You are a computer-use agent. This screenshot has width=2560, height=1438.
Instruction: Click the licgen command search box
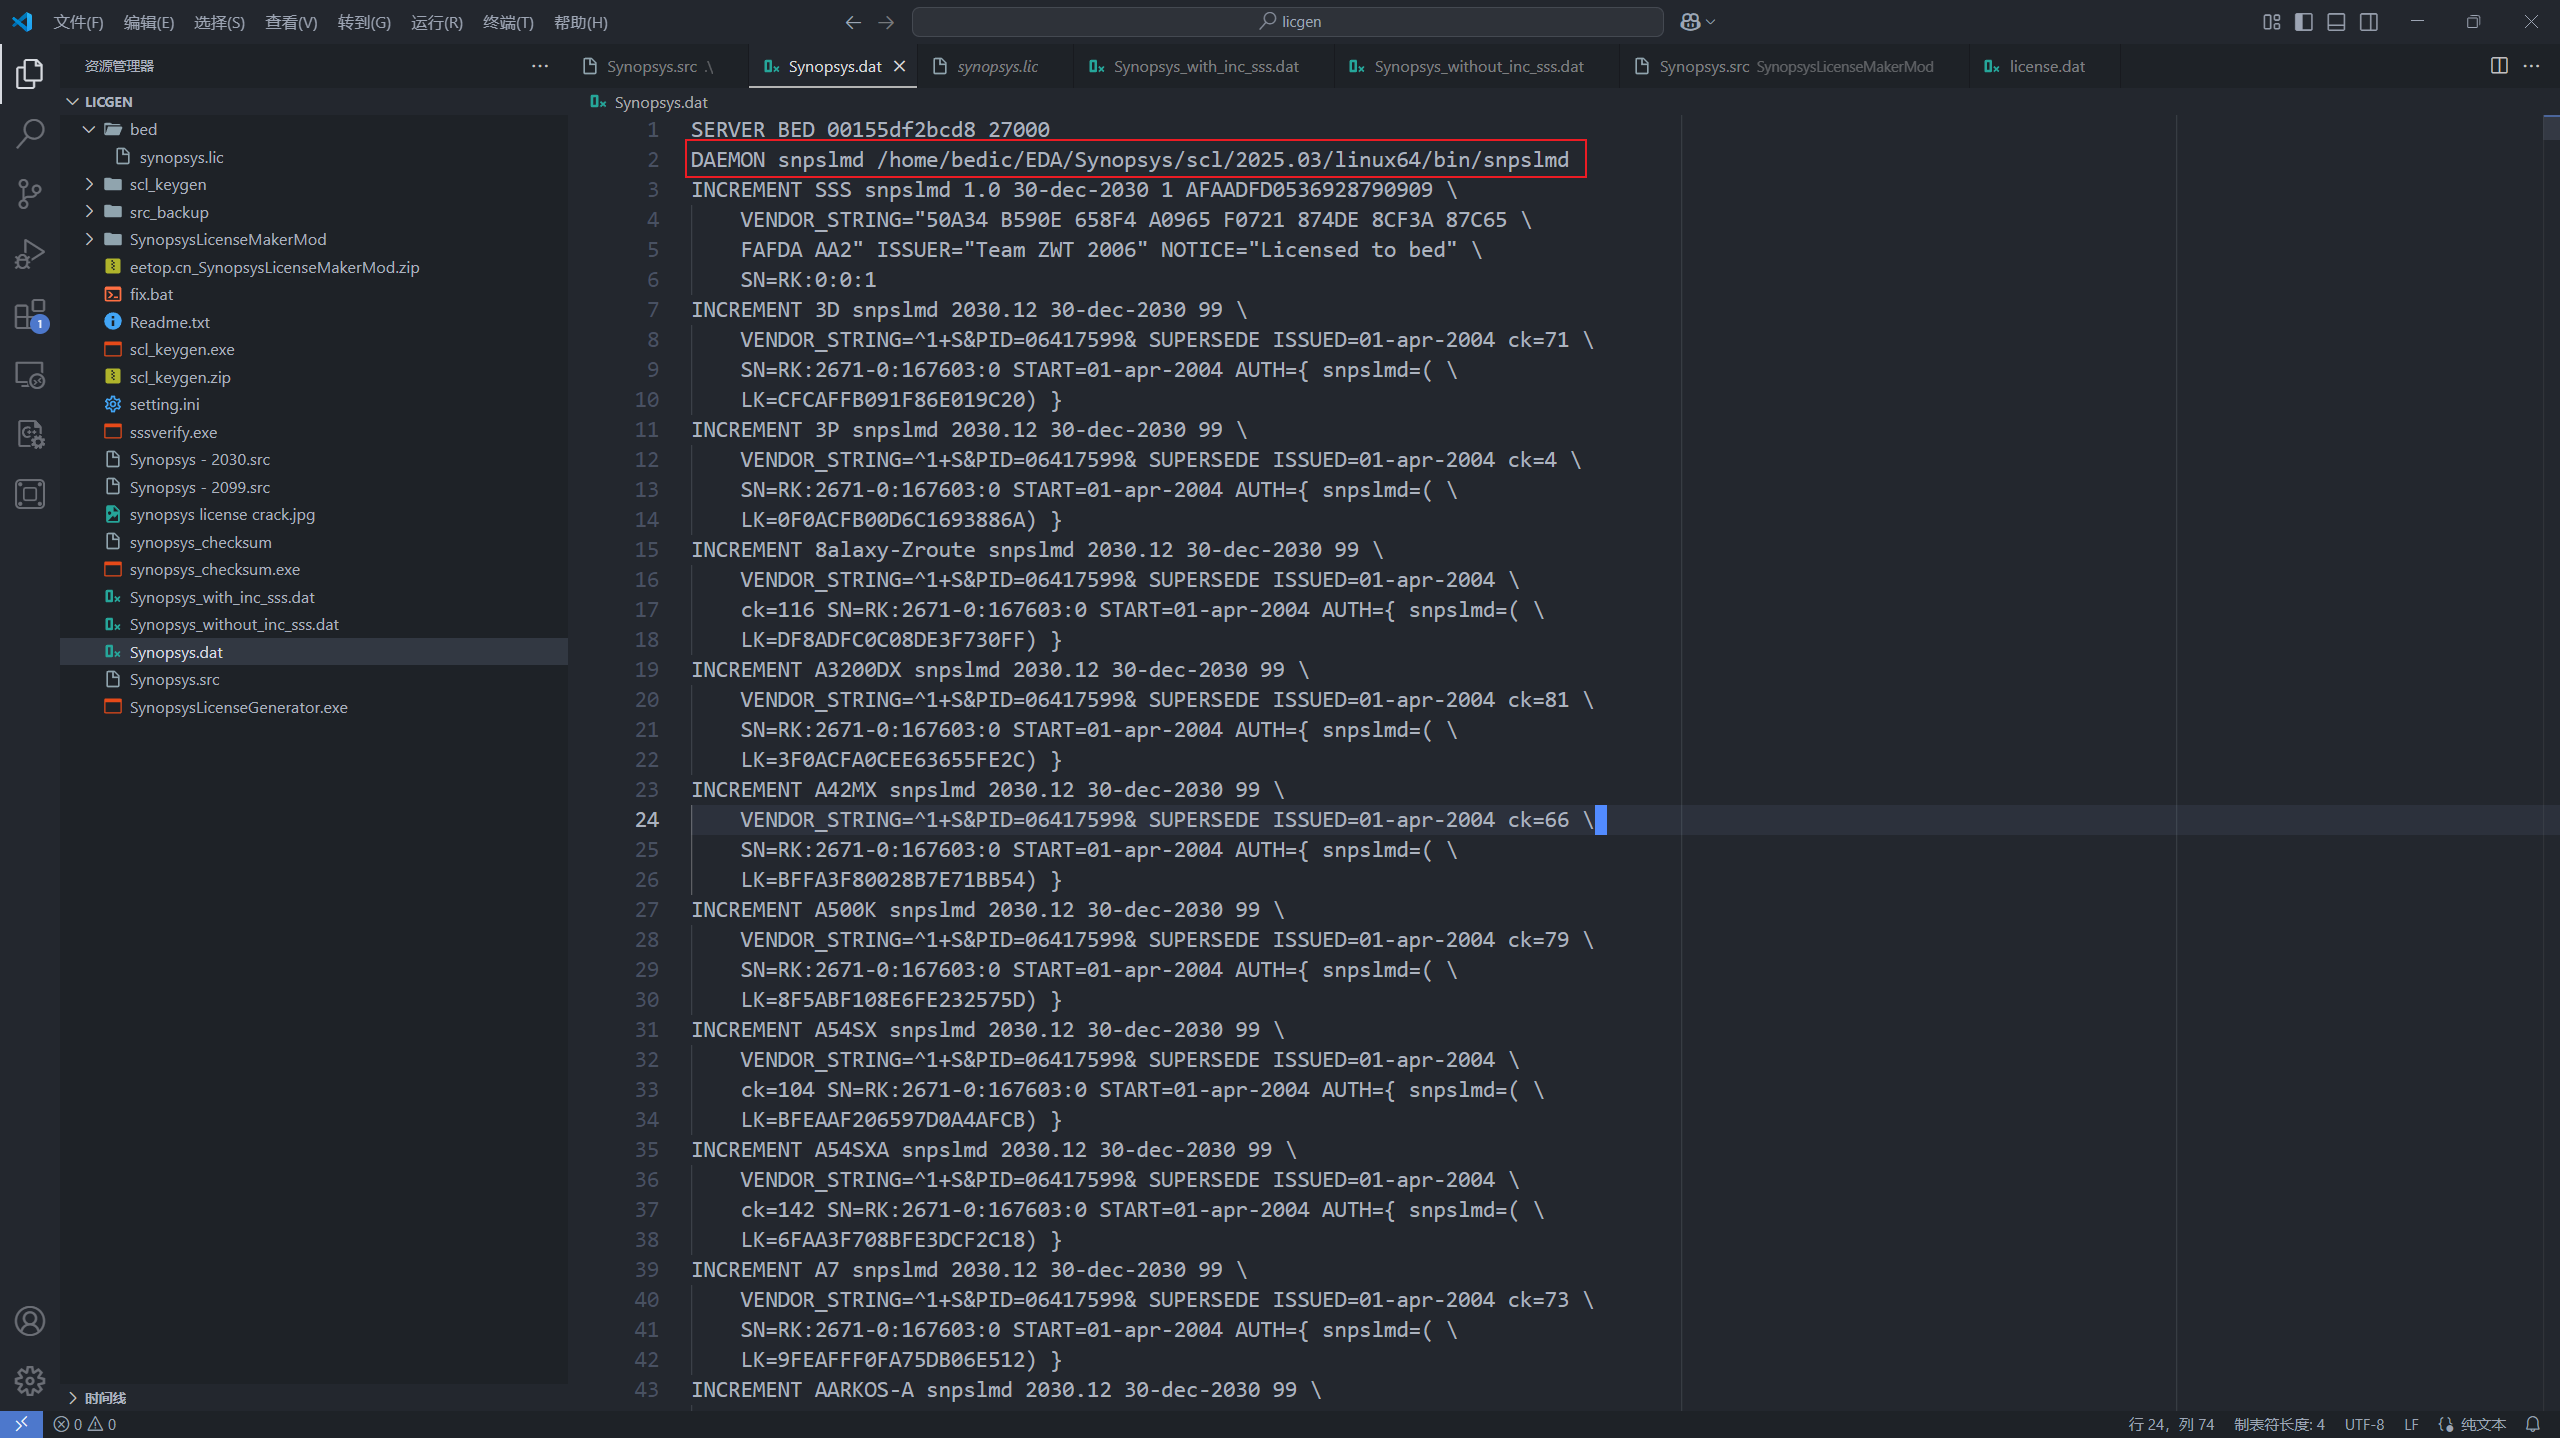point(1288,22)
